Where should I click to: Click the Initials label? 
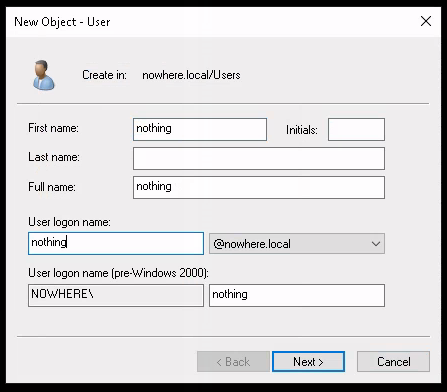302,130
